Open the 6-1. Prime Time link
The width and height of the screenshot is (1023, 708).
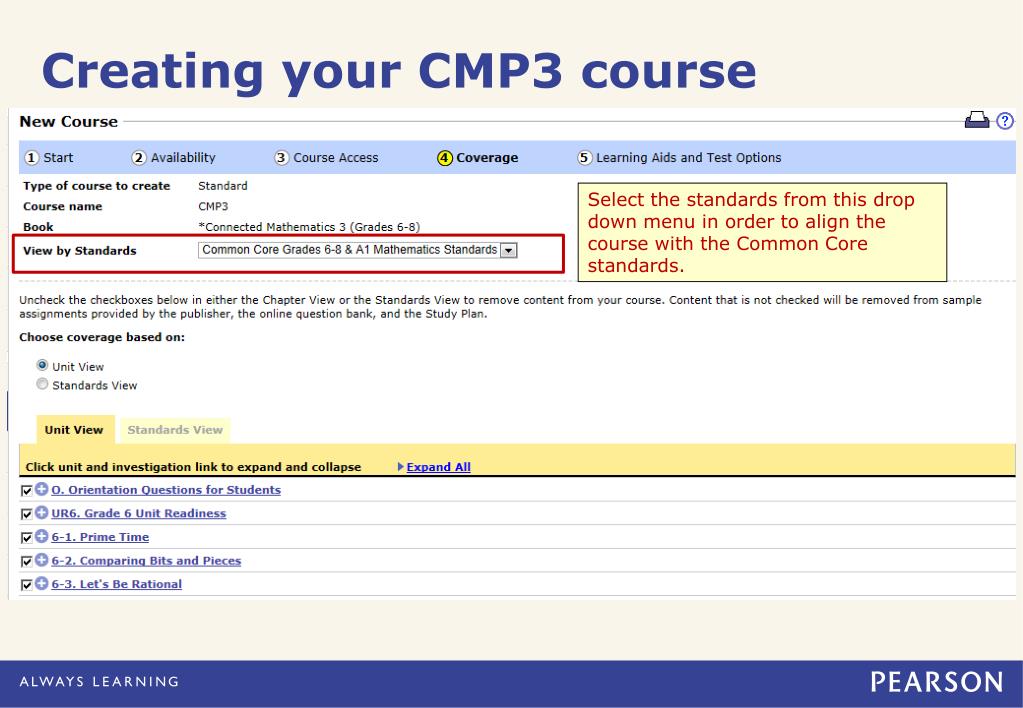tap(100, 537)
